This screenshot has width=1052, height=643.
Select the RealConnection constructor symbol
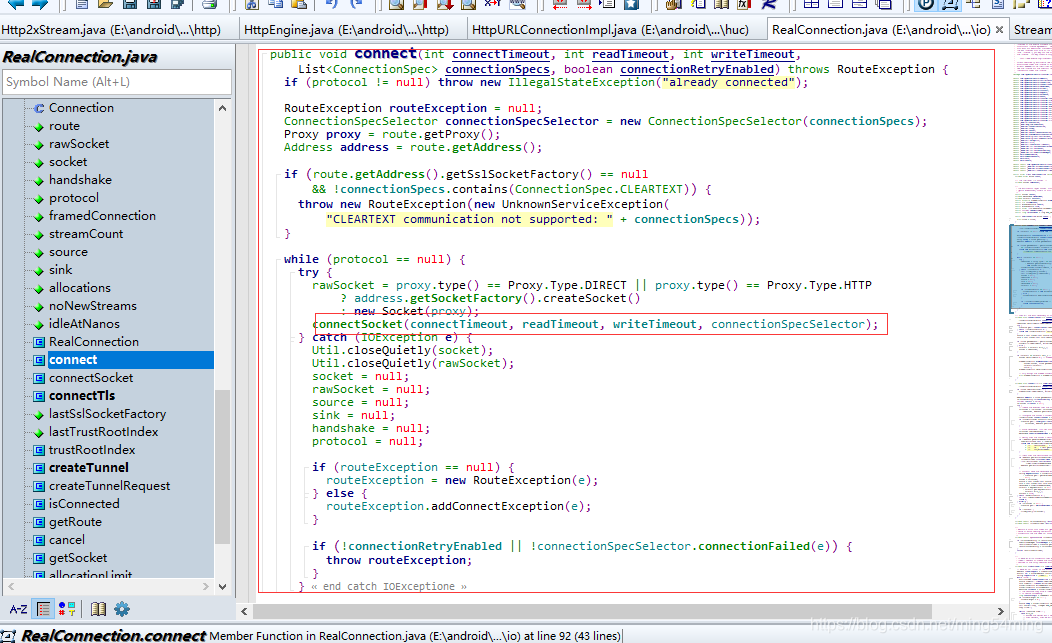[x=93, y=342]
